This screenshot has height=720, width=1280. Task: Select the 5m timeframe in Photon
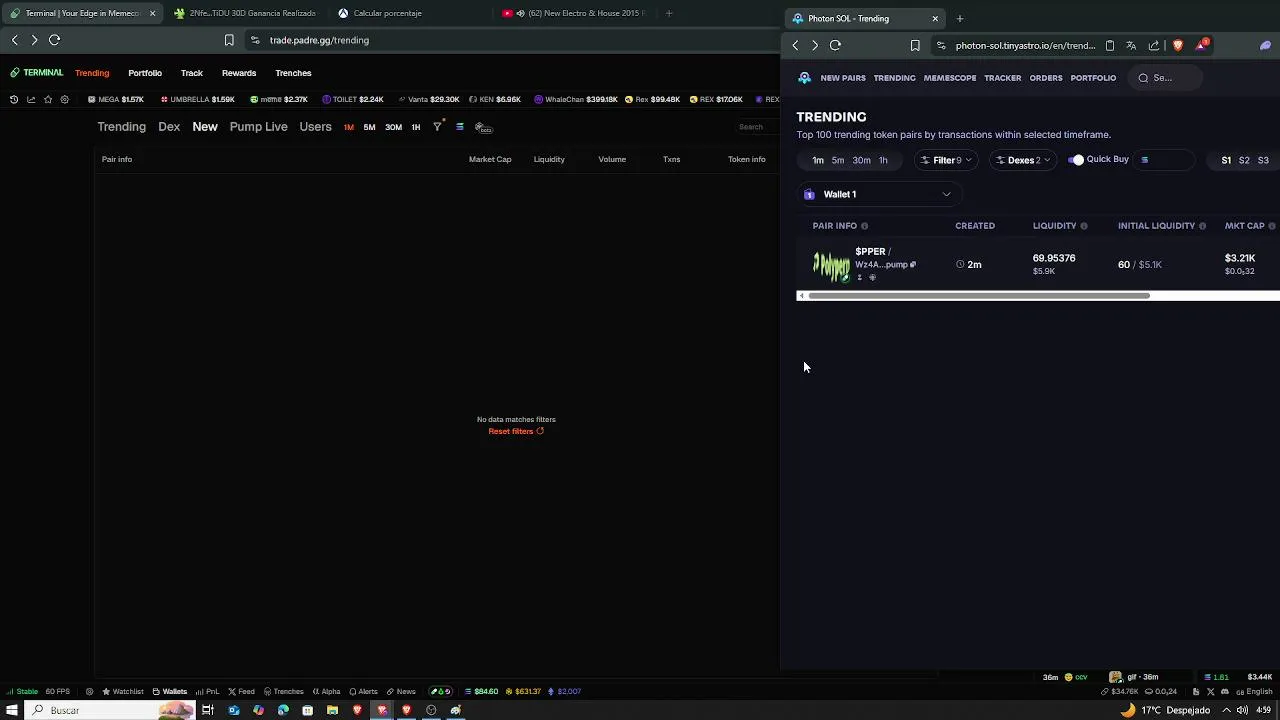coord(838,160)
